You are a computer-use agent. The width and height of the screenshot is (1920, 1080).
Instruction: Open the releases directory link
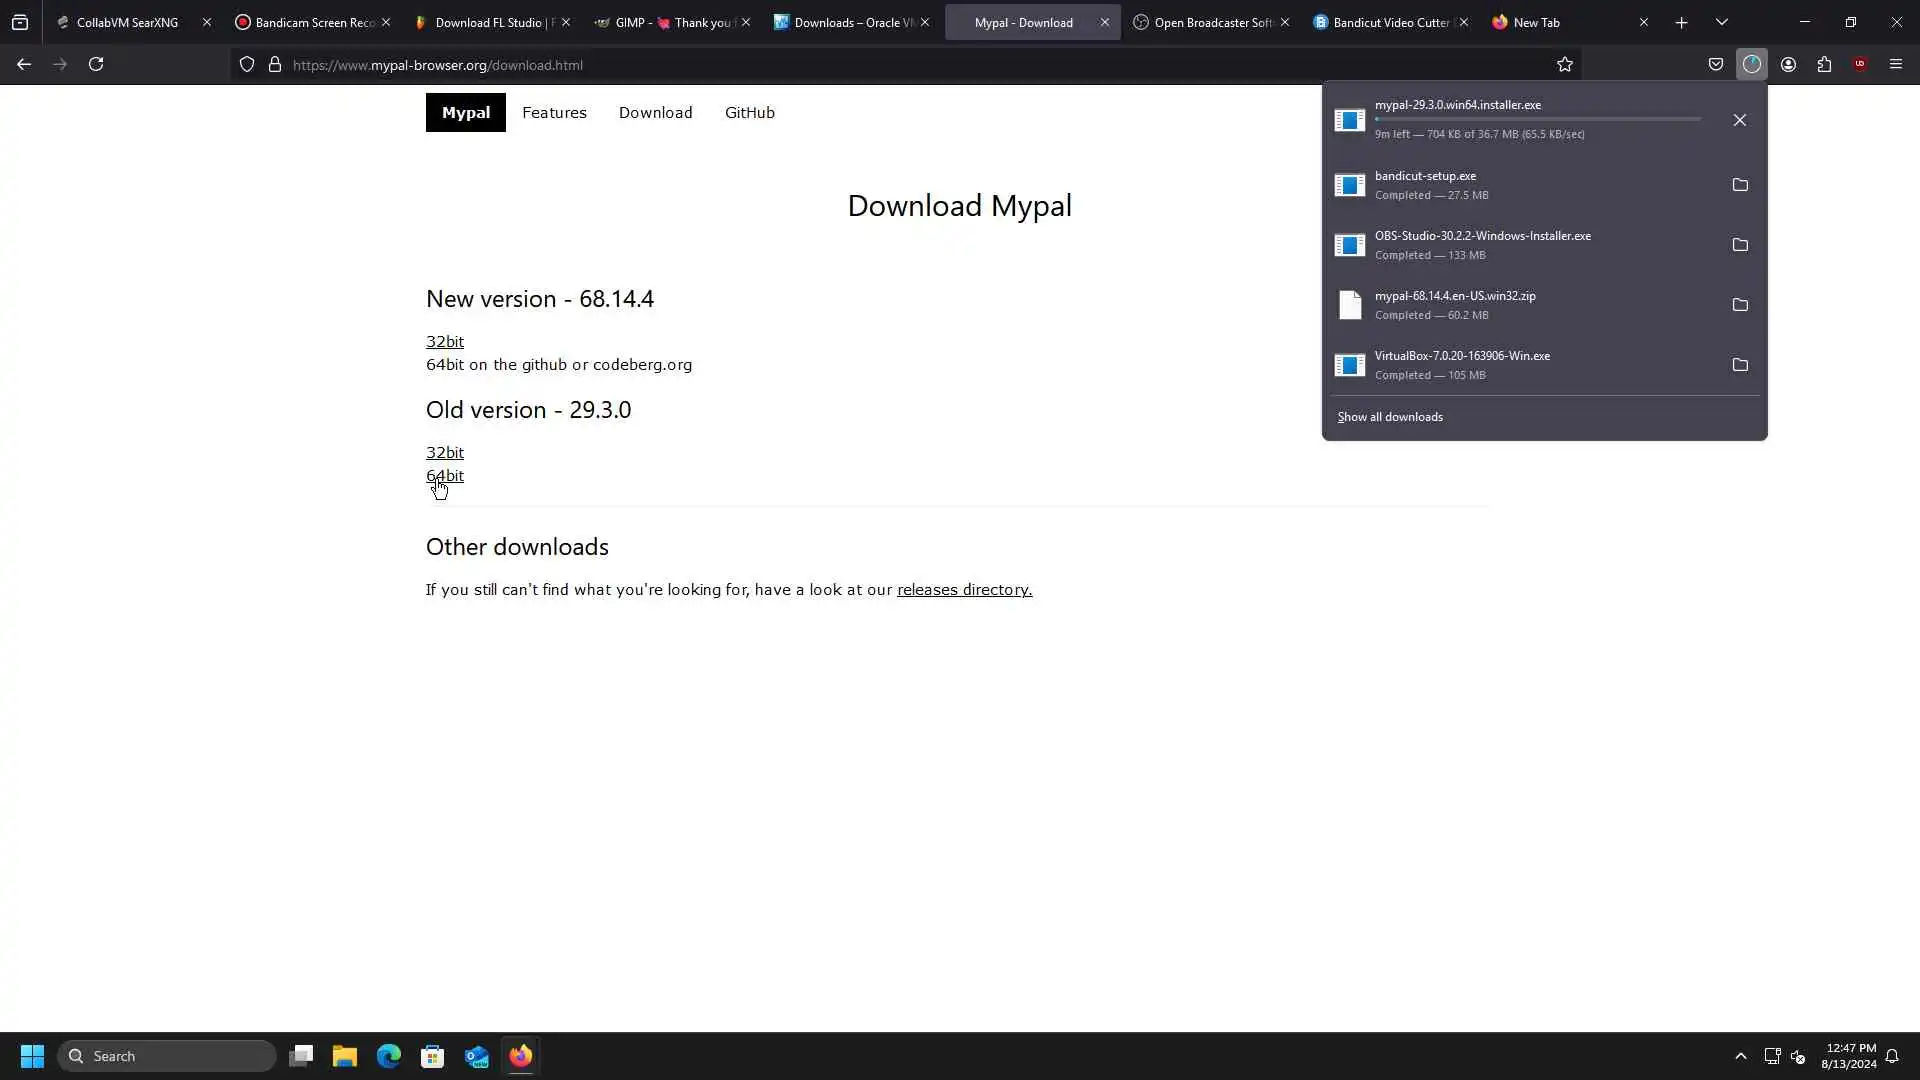click(x=964, y=590)
